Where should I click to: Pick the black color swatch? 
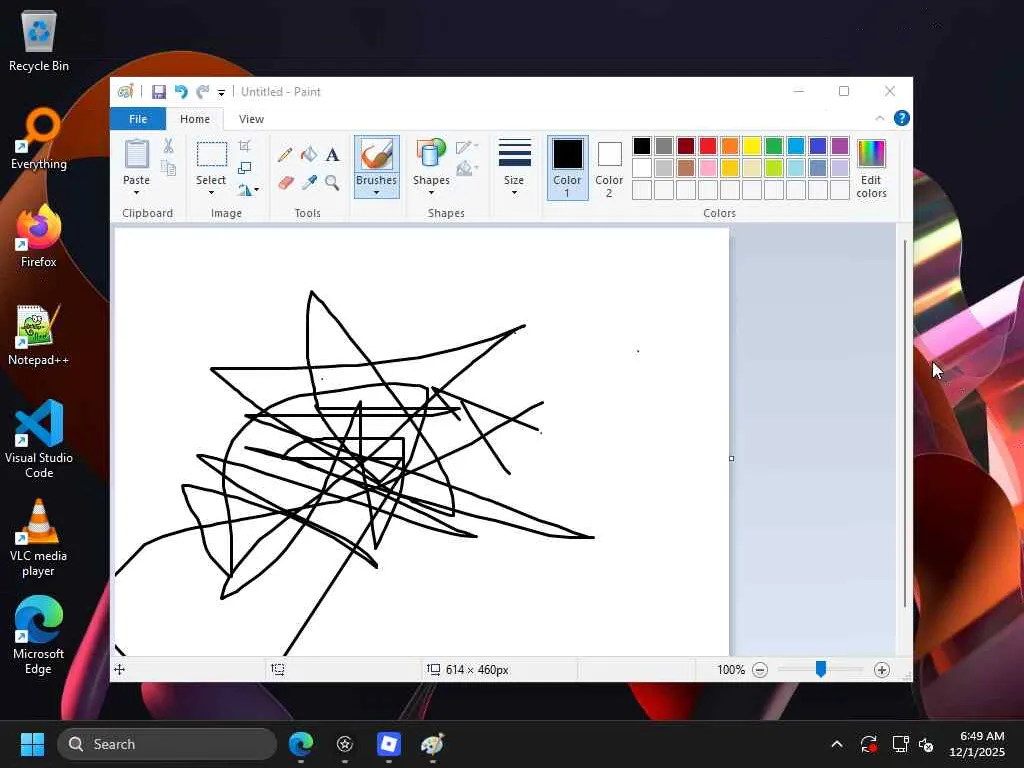(642, 146)
